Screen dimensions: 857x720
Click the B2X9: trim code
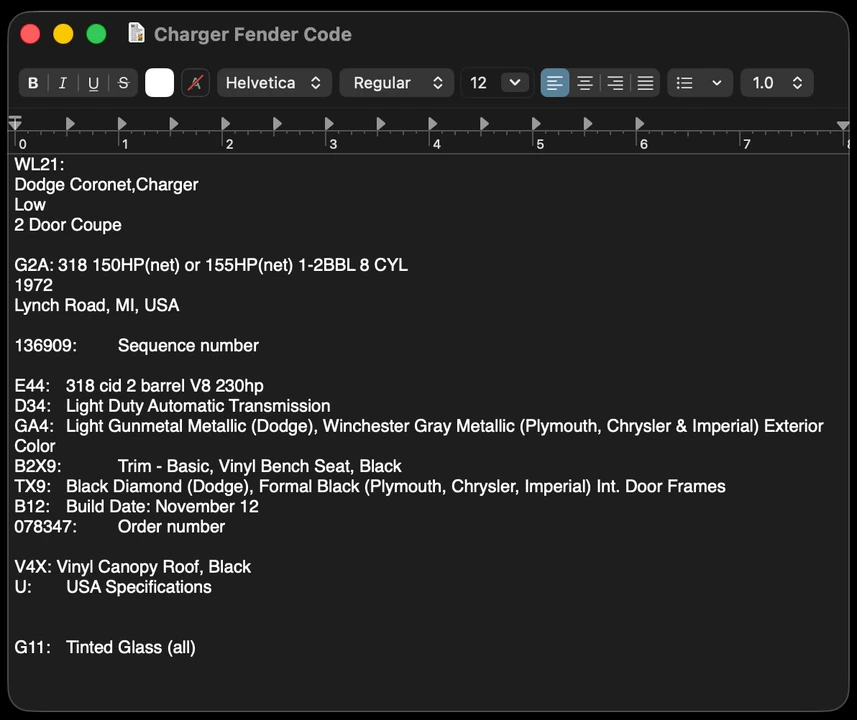[38, 466]
